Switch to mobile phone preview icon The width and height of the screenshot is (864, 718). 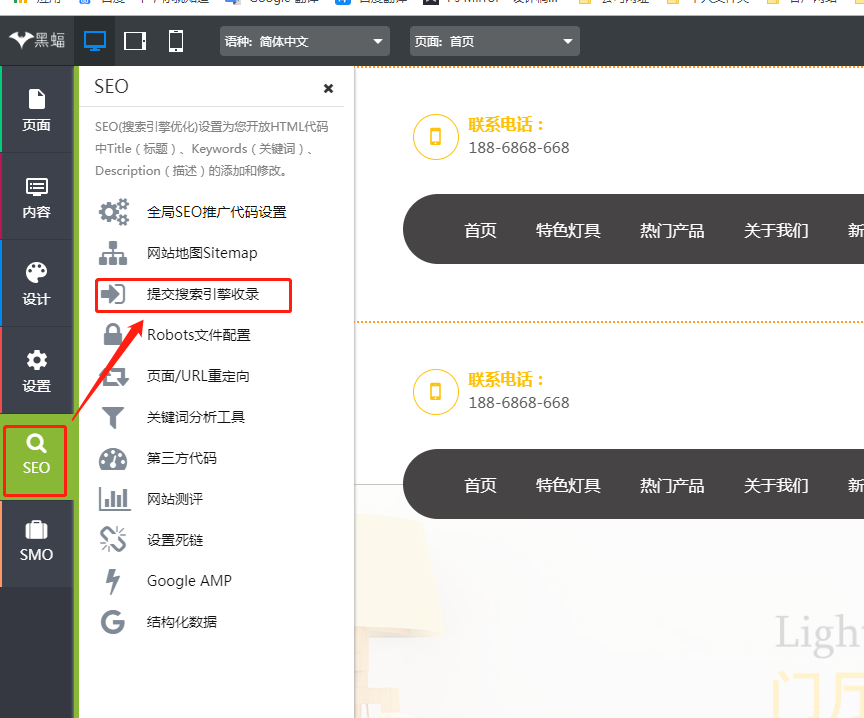coord(176,41)
